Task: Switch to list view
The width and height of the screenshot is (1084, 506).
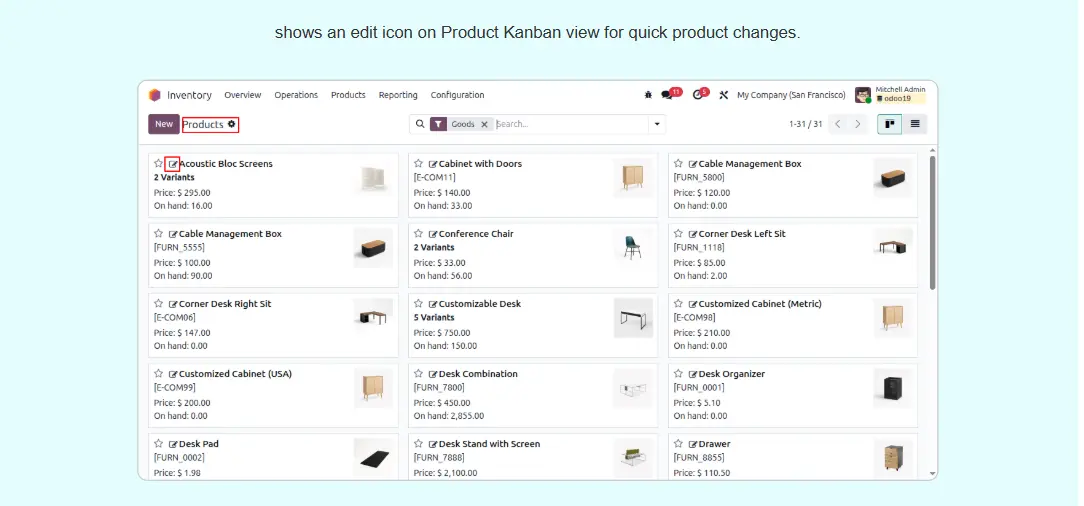Action: point(914,124)
